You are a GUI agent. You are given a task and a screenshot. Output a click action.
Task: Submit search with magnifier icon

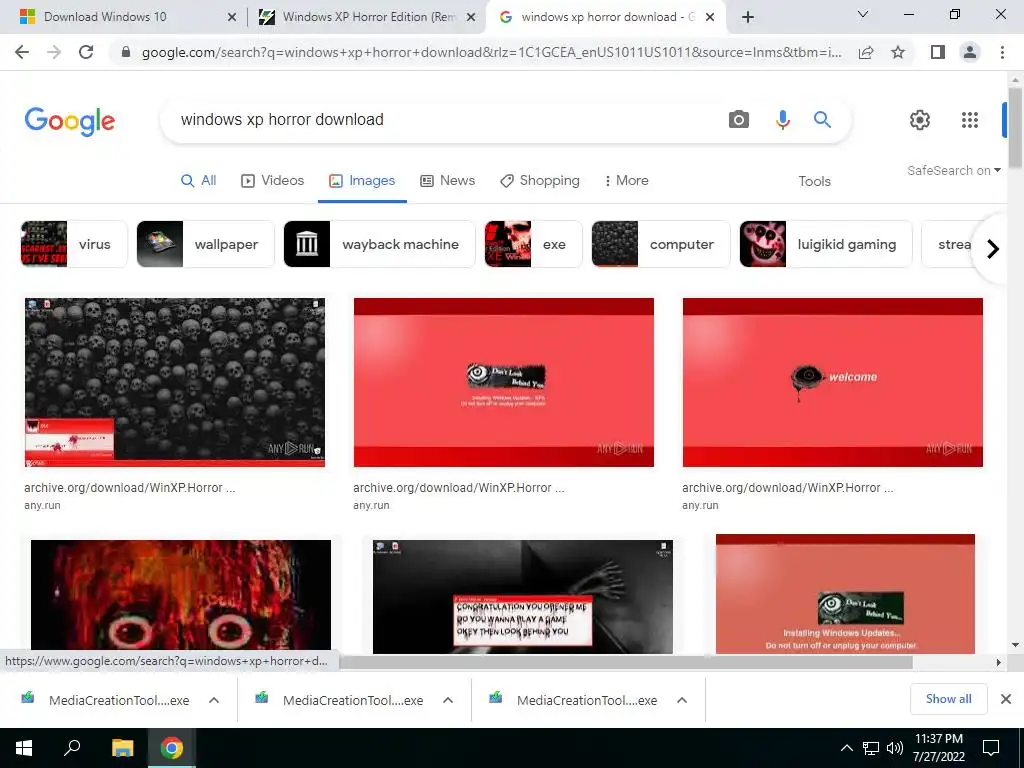point(822,120)
